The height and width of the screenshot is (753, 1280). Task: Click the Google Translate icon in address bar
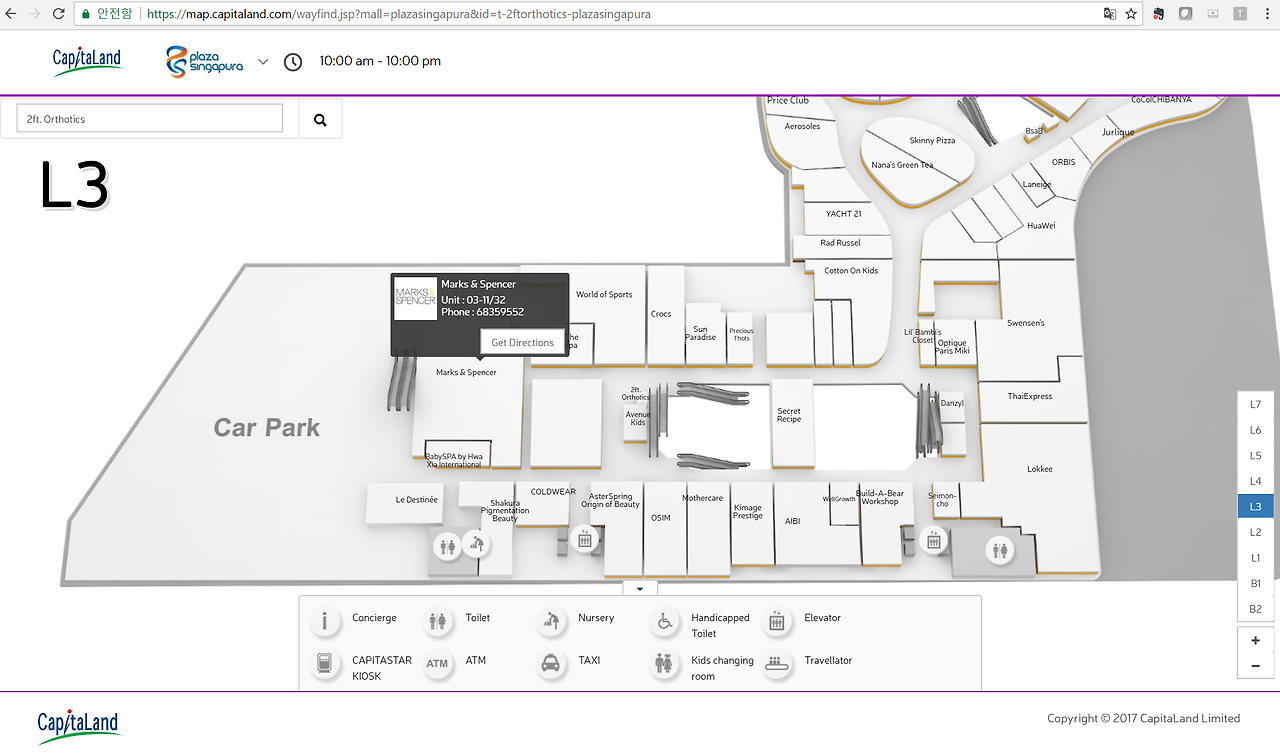(x=1109, y=14)
